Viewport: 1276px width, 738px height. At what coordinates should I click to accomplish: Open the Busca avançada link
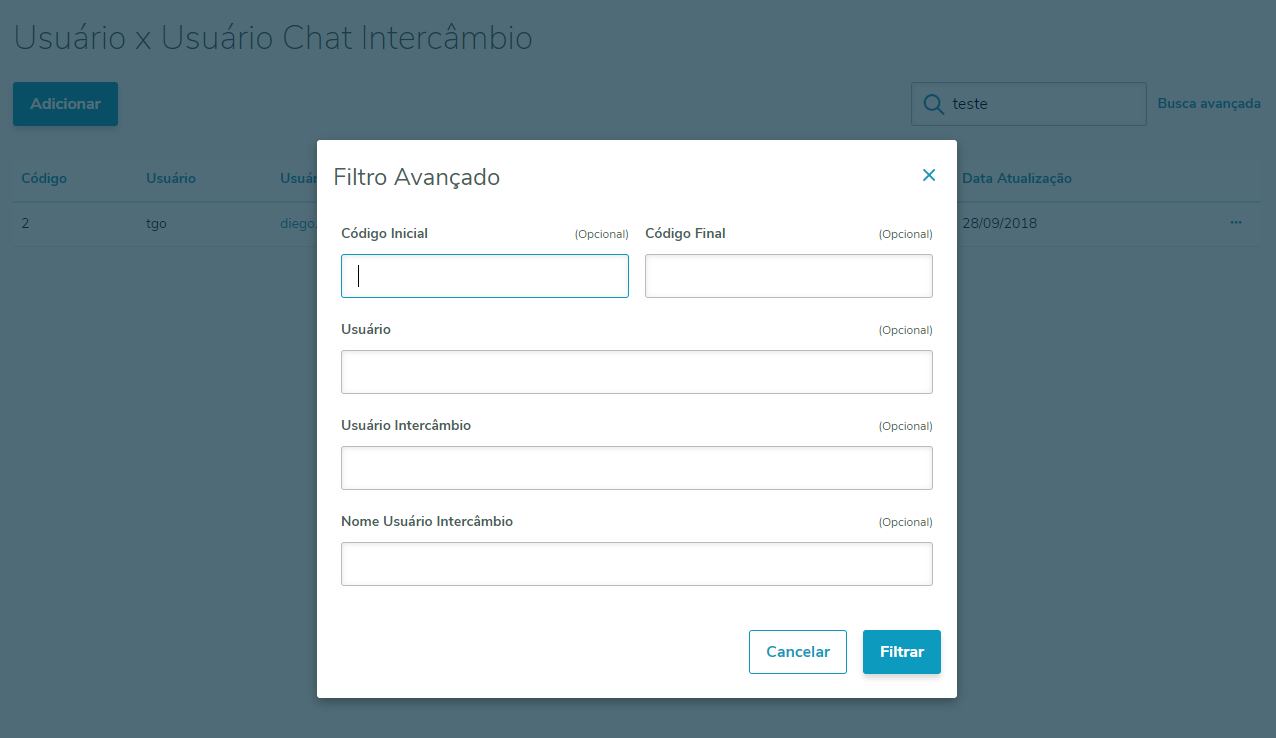(1208, 104)
